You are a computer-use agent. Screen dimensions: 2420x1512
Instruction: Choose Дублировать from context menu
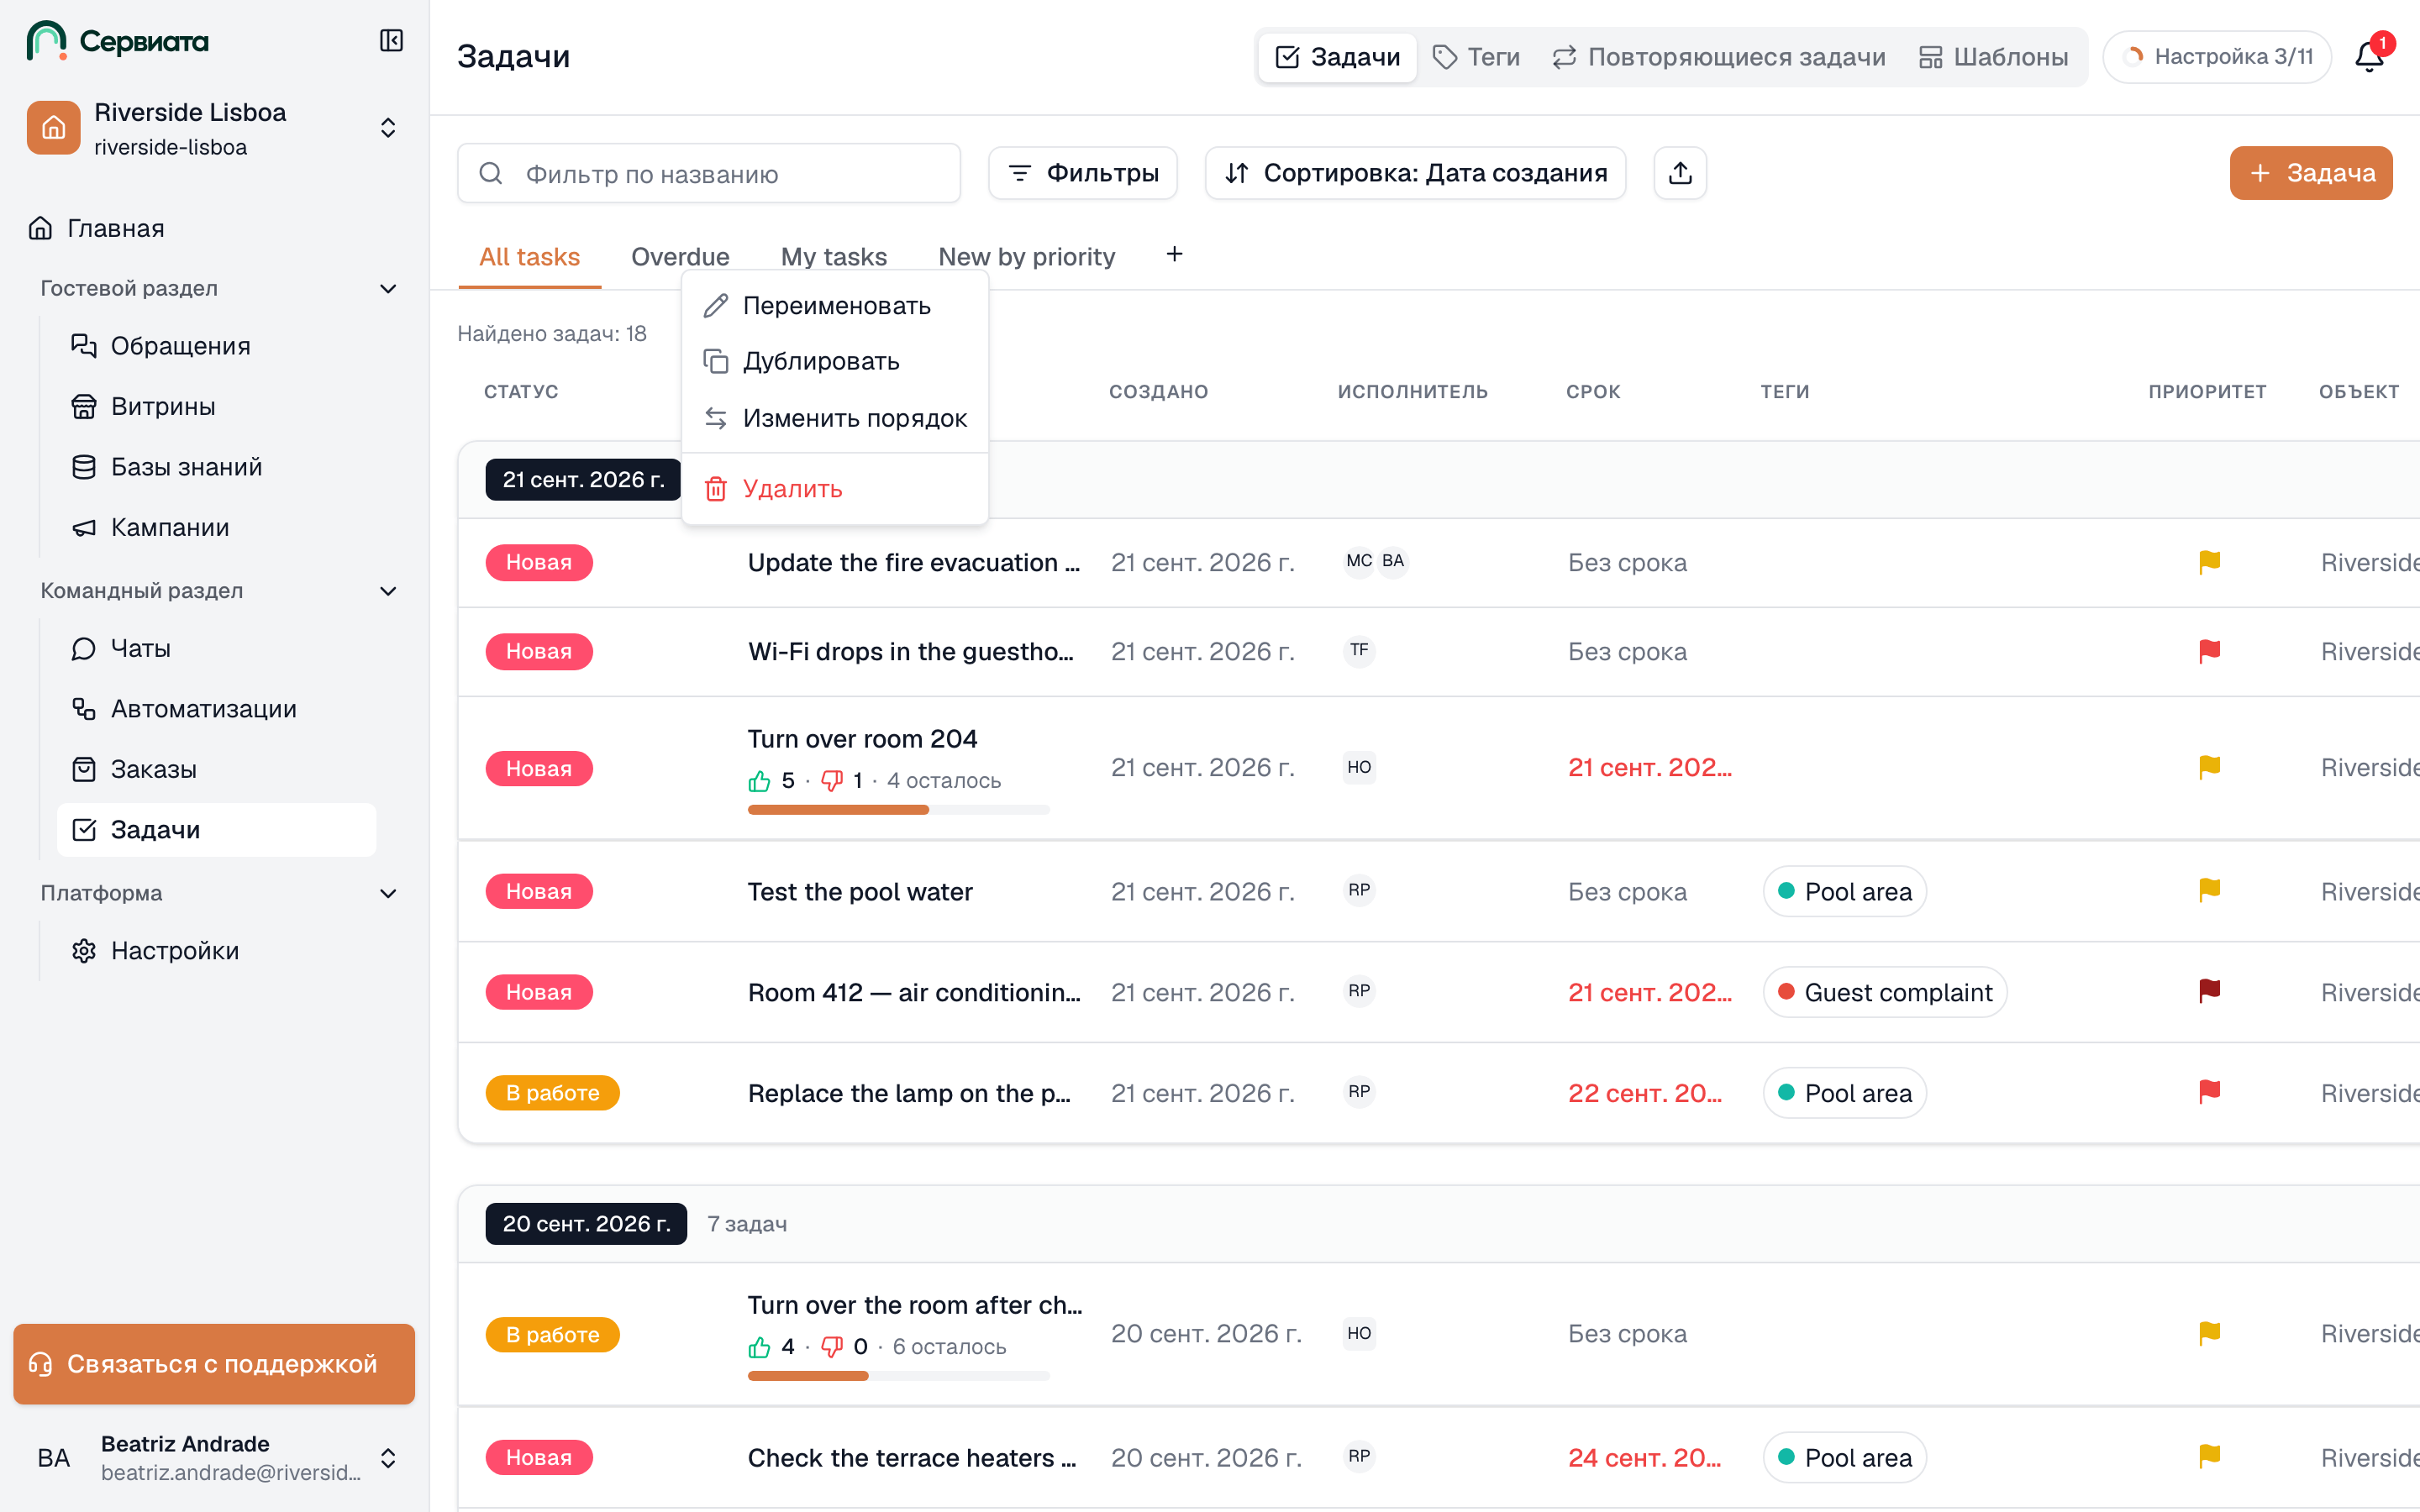tap(835, 361)
